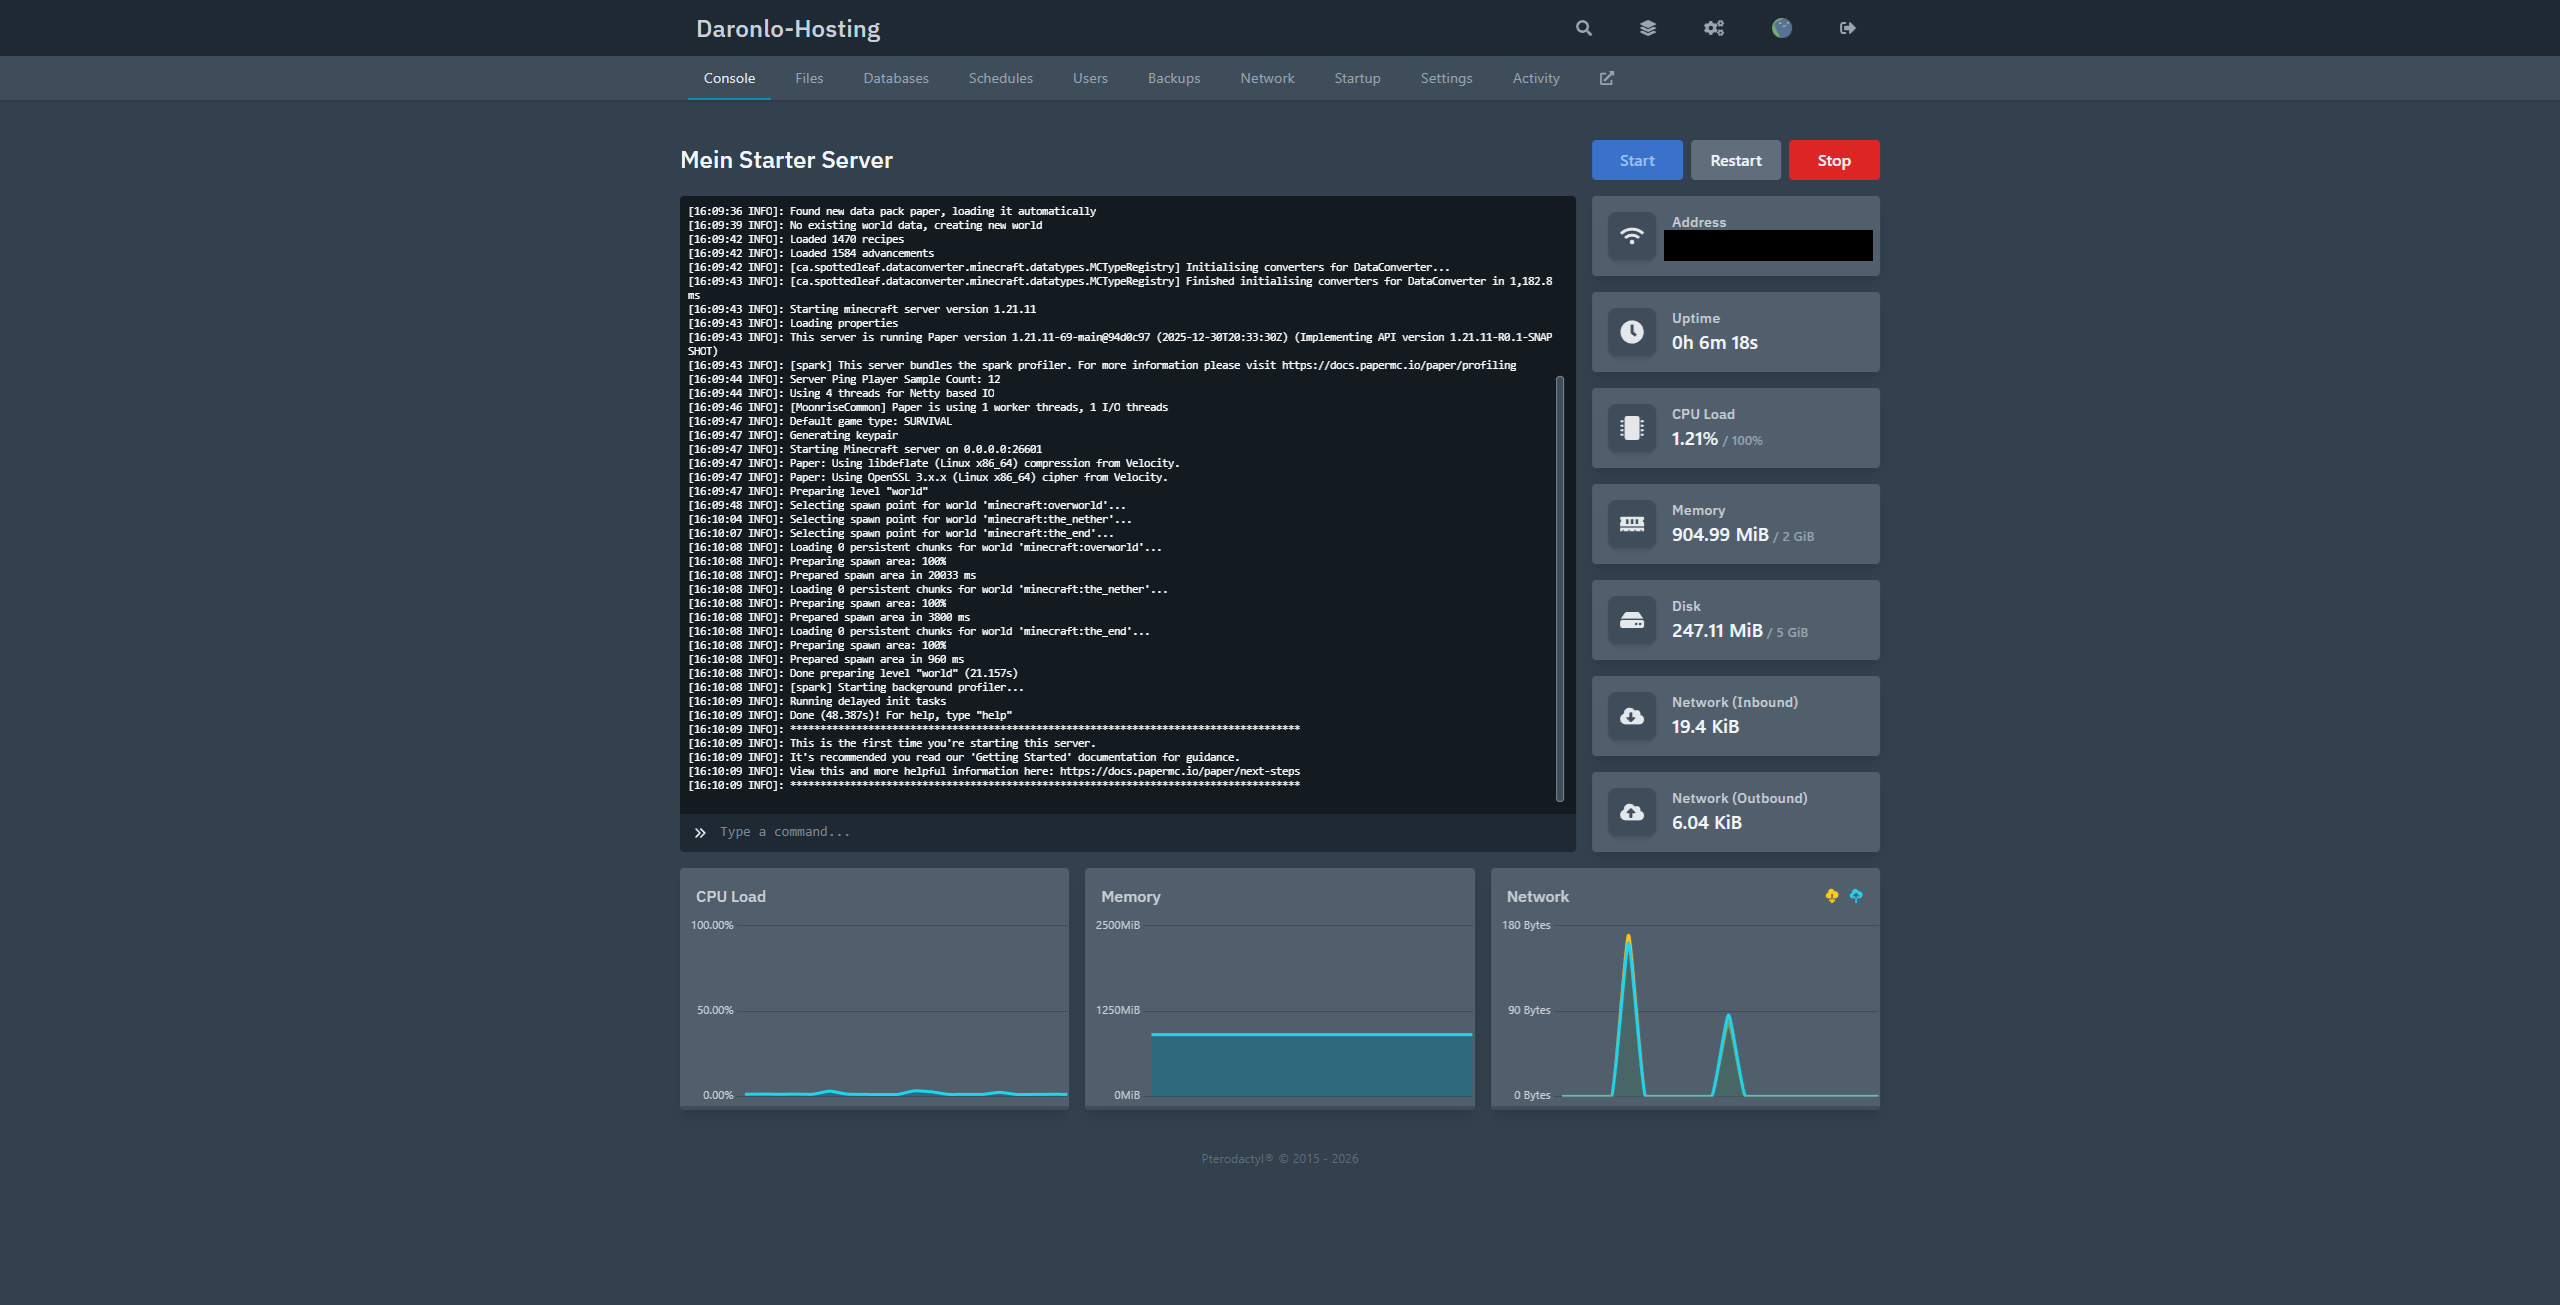Viewport: 2560px width, 1305px height.
Task: Click yellow upload icon in the Network graph
Action: point(1832,896)
